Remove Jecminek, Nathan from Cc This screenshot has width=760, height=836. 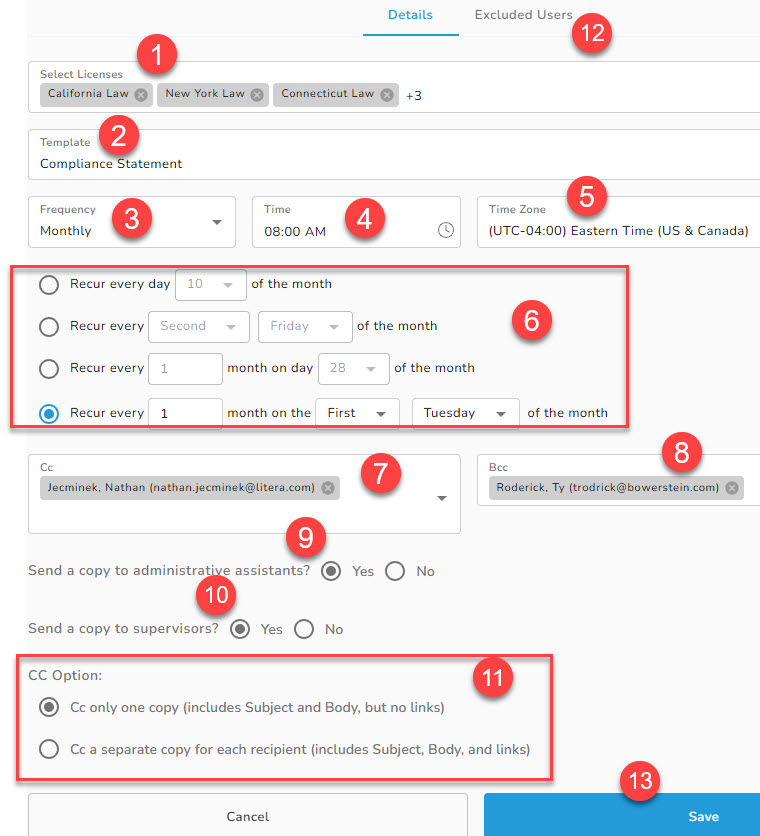[328, 488]
